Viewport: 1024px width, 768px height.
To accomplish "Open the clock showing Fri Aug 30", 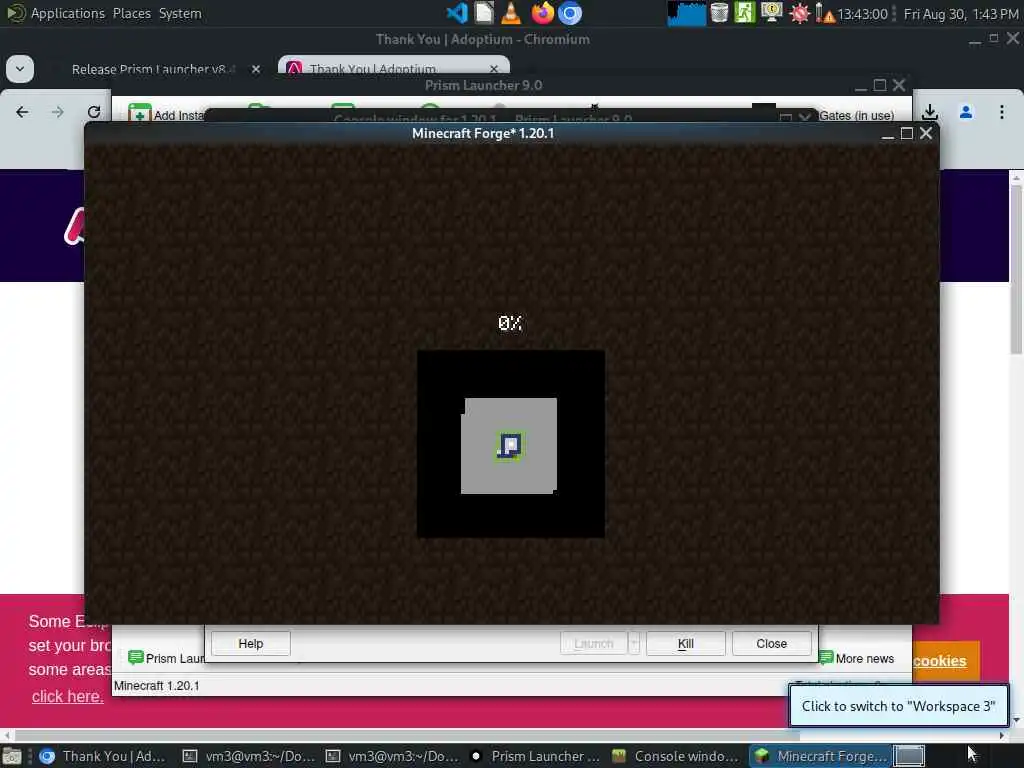I will (961, 14).
